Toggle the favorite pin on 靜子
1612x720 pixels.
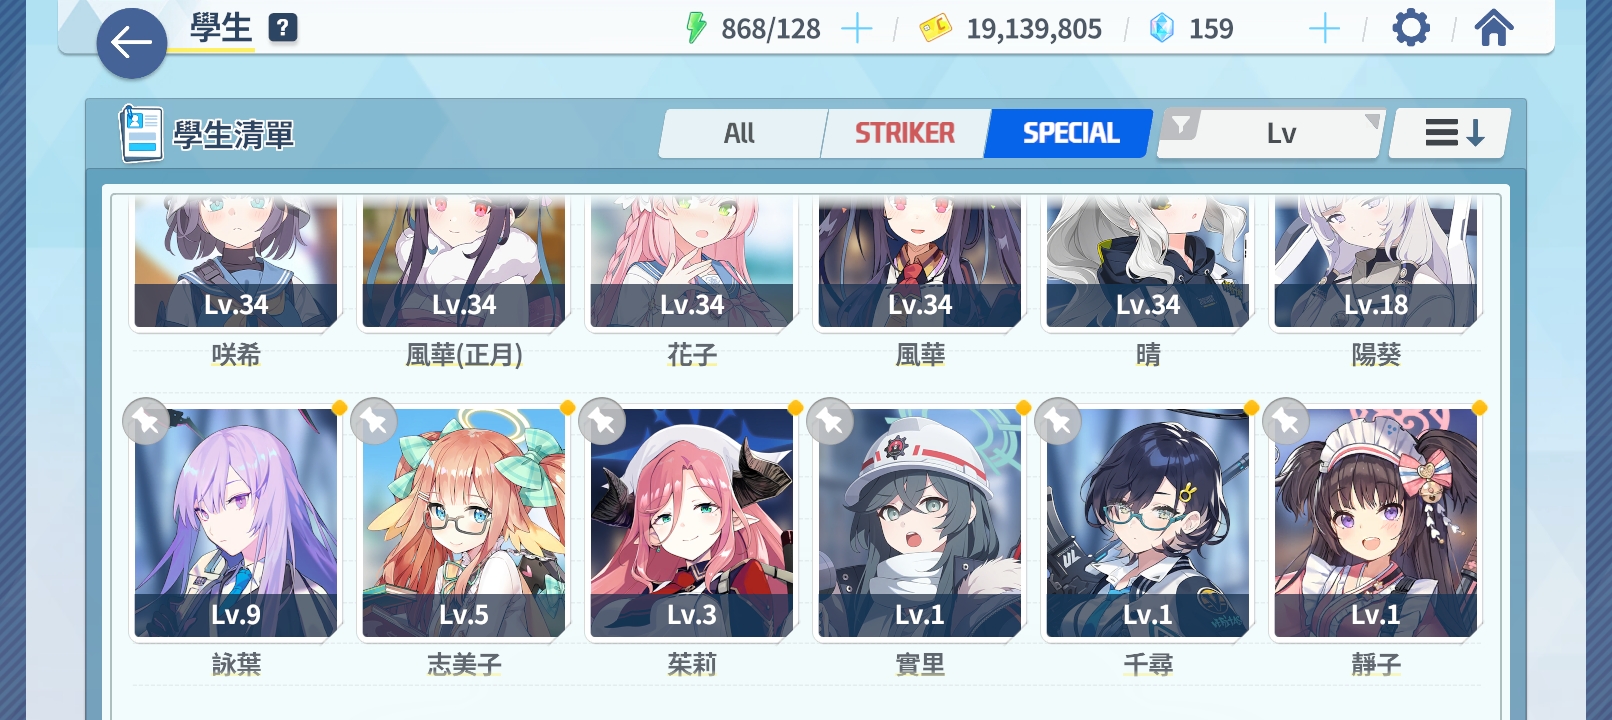[1286, 422]
